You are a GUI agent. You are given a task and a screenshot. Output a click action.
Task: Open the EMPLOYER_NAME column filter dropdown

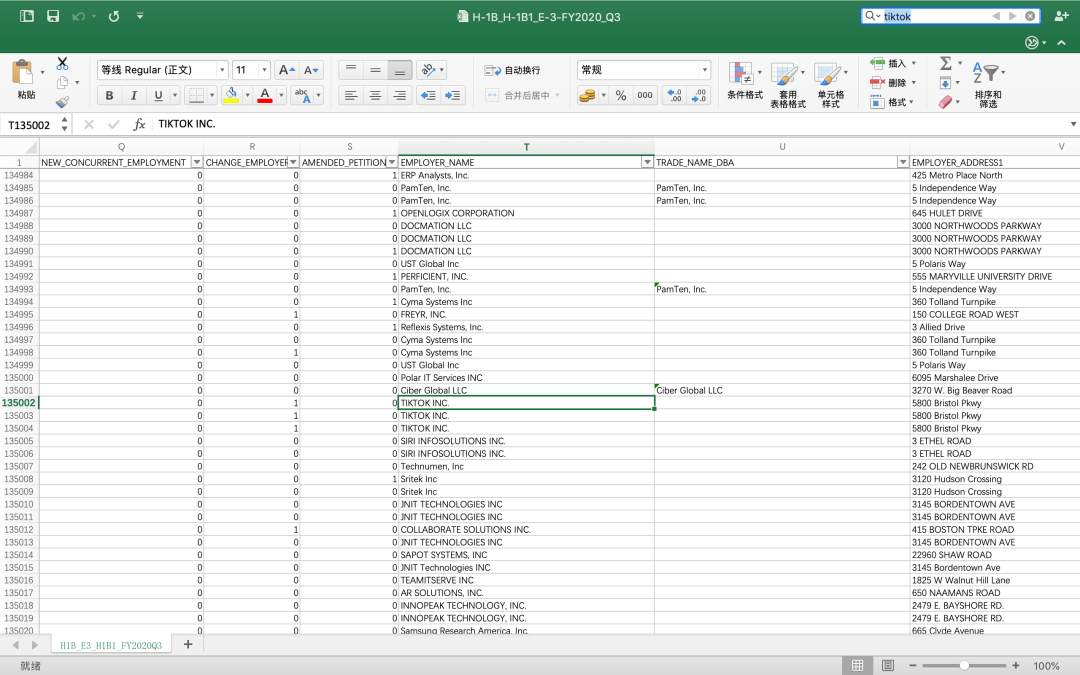[647, 162]
